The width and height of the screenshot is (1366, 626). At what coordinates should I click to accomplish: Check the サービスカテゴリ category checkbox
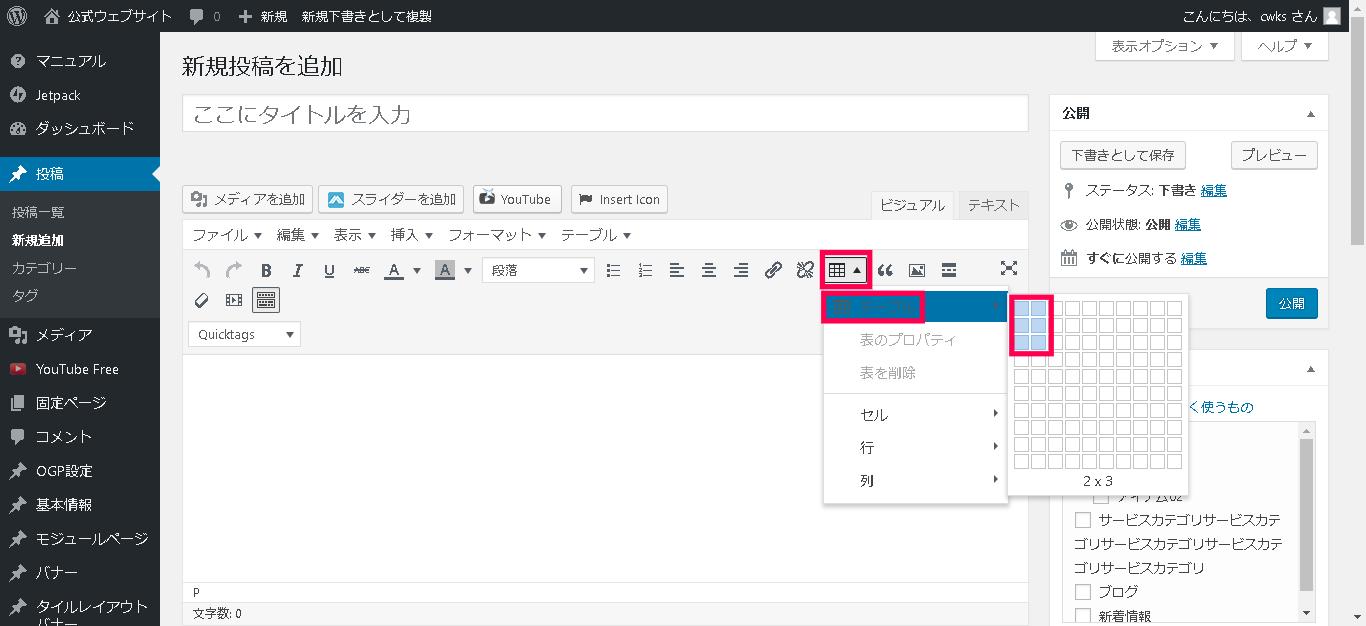point(1083,520)
